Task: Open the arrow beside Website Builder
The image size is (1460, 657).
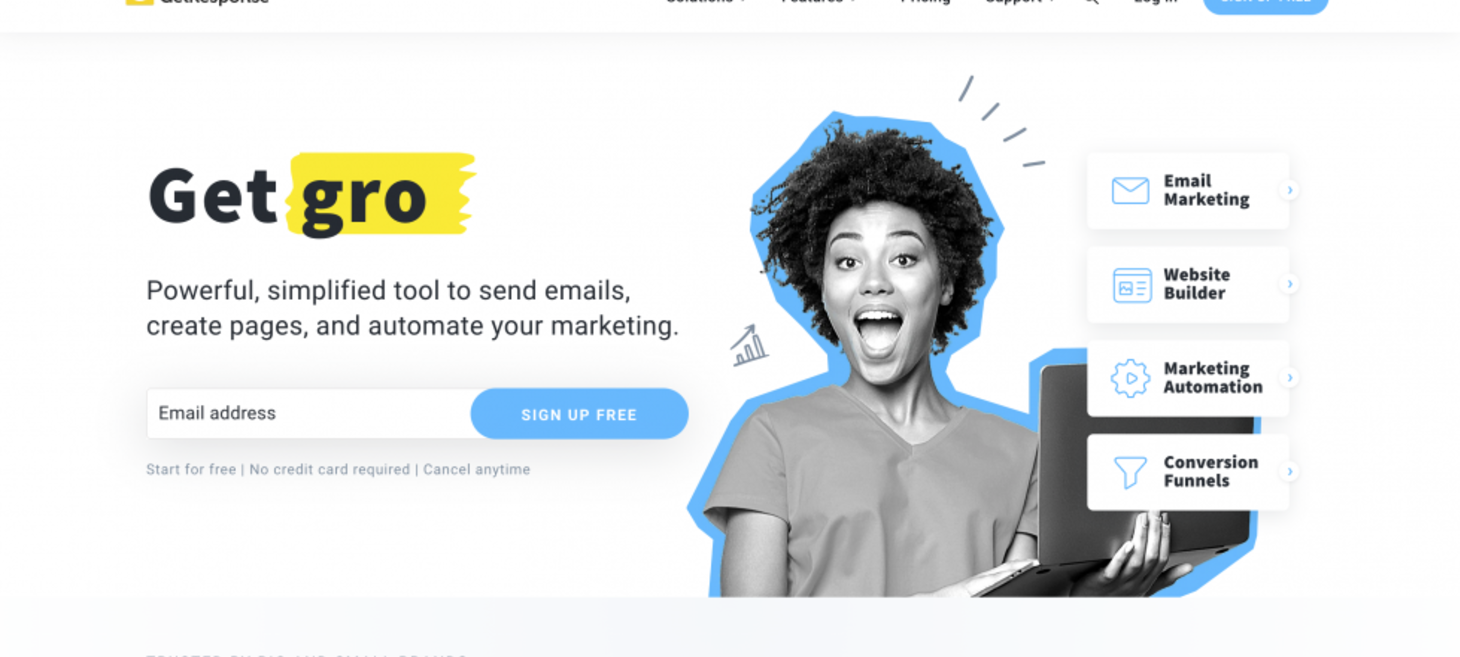Action: click(1290, 284)
